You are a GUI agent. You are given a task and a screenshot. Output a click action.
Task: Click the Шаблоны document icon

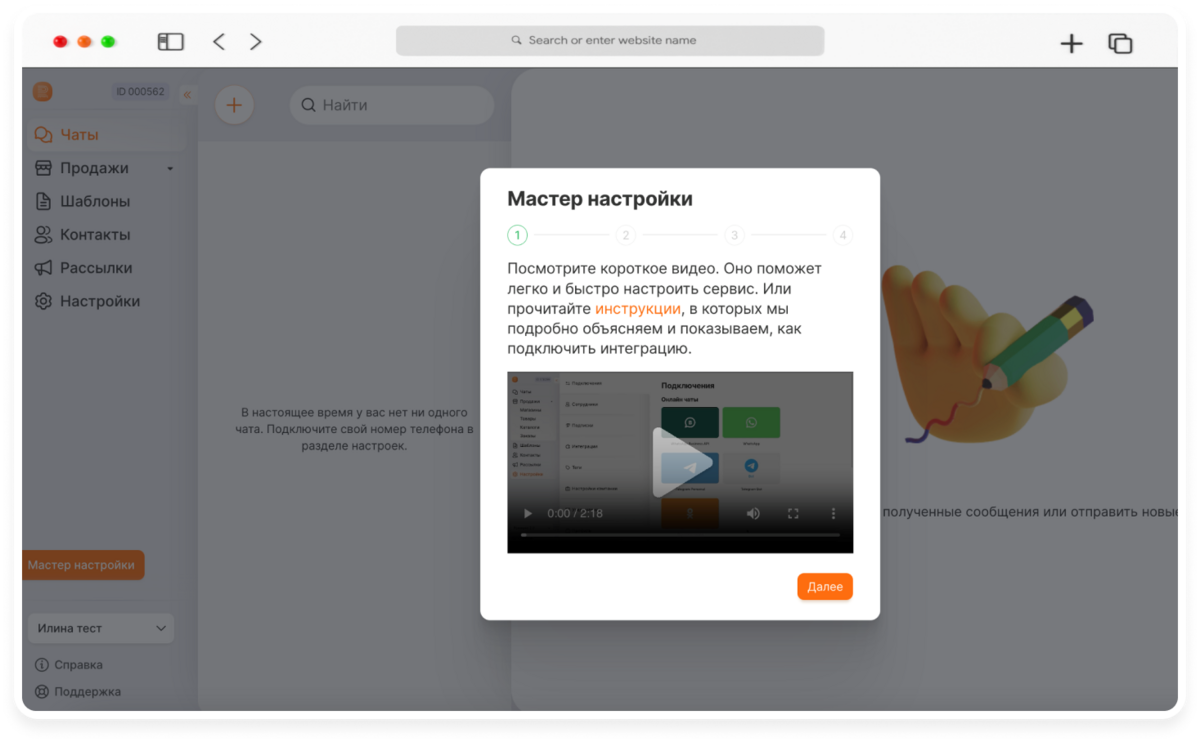point(43,201)
